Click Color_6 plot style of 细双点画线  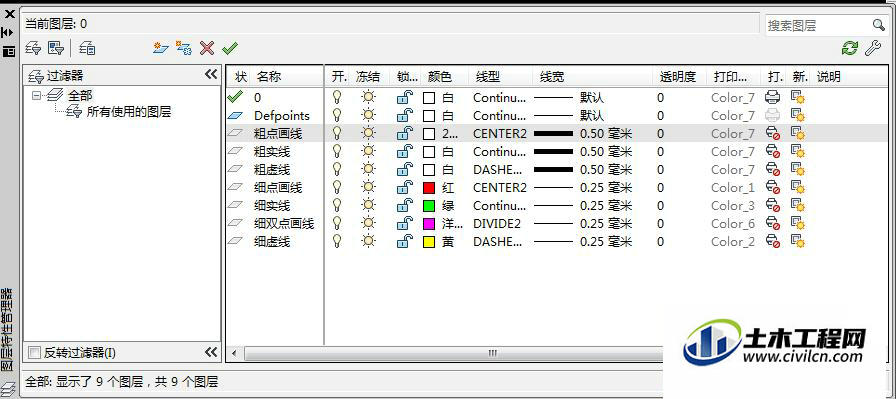(x=733, y=224)
